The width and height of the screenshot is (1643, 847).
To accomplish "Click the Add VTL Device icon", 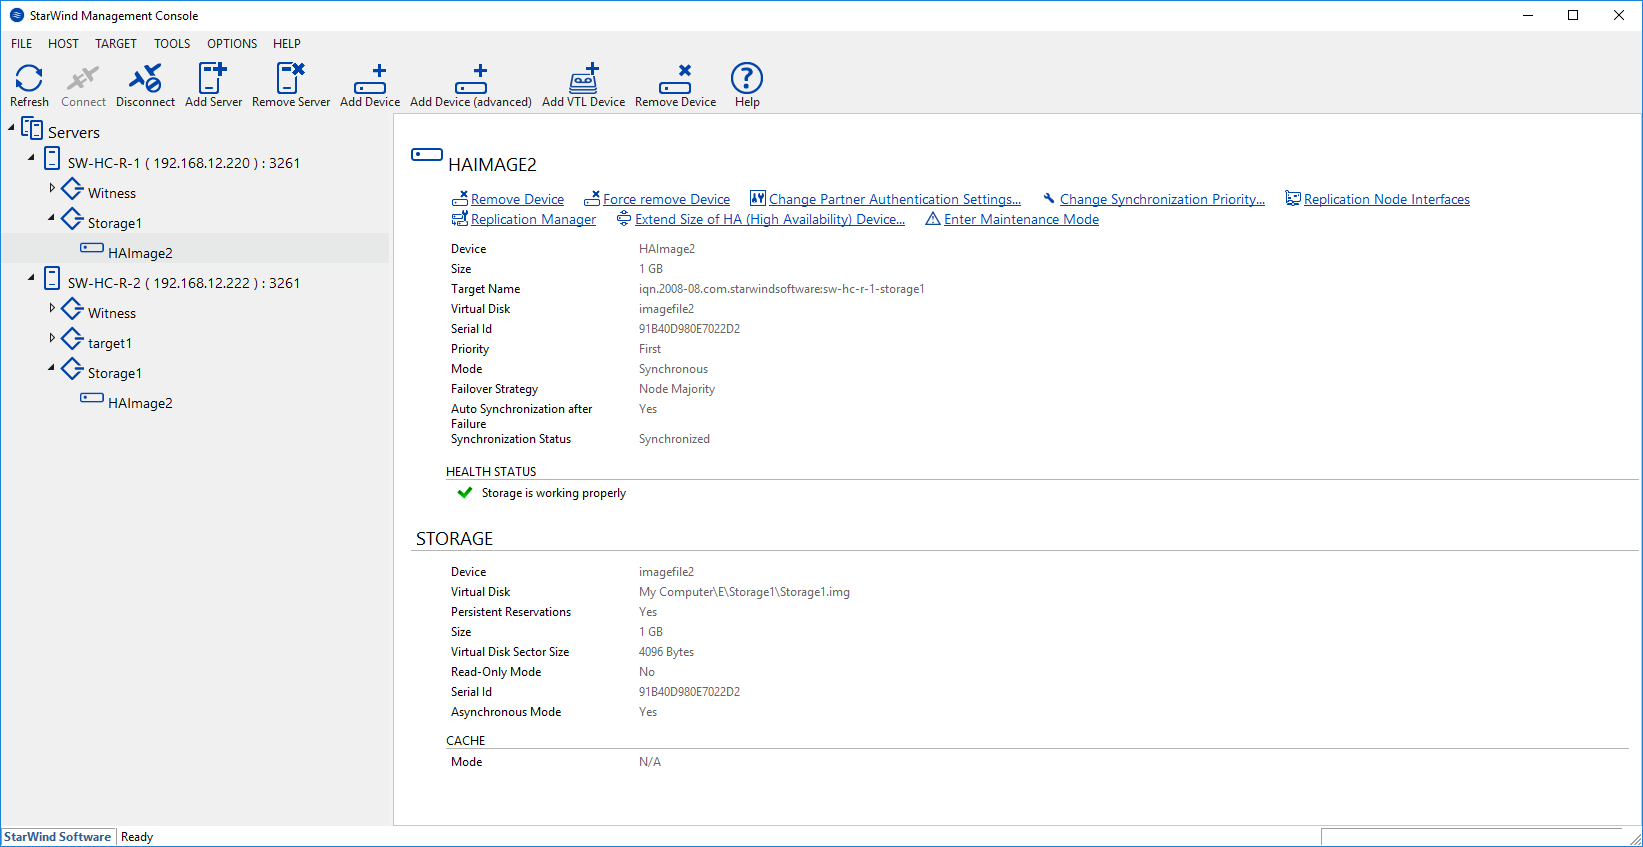I will click(x=584, y=78).
